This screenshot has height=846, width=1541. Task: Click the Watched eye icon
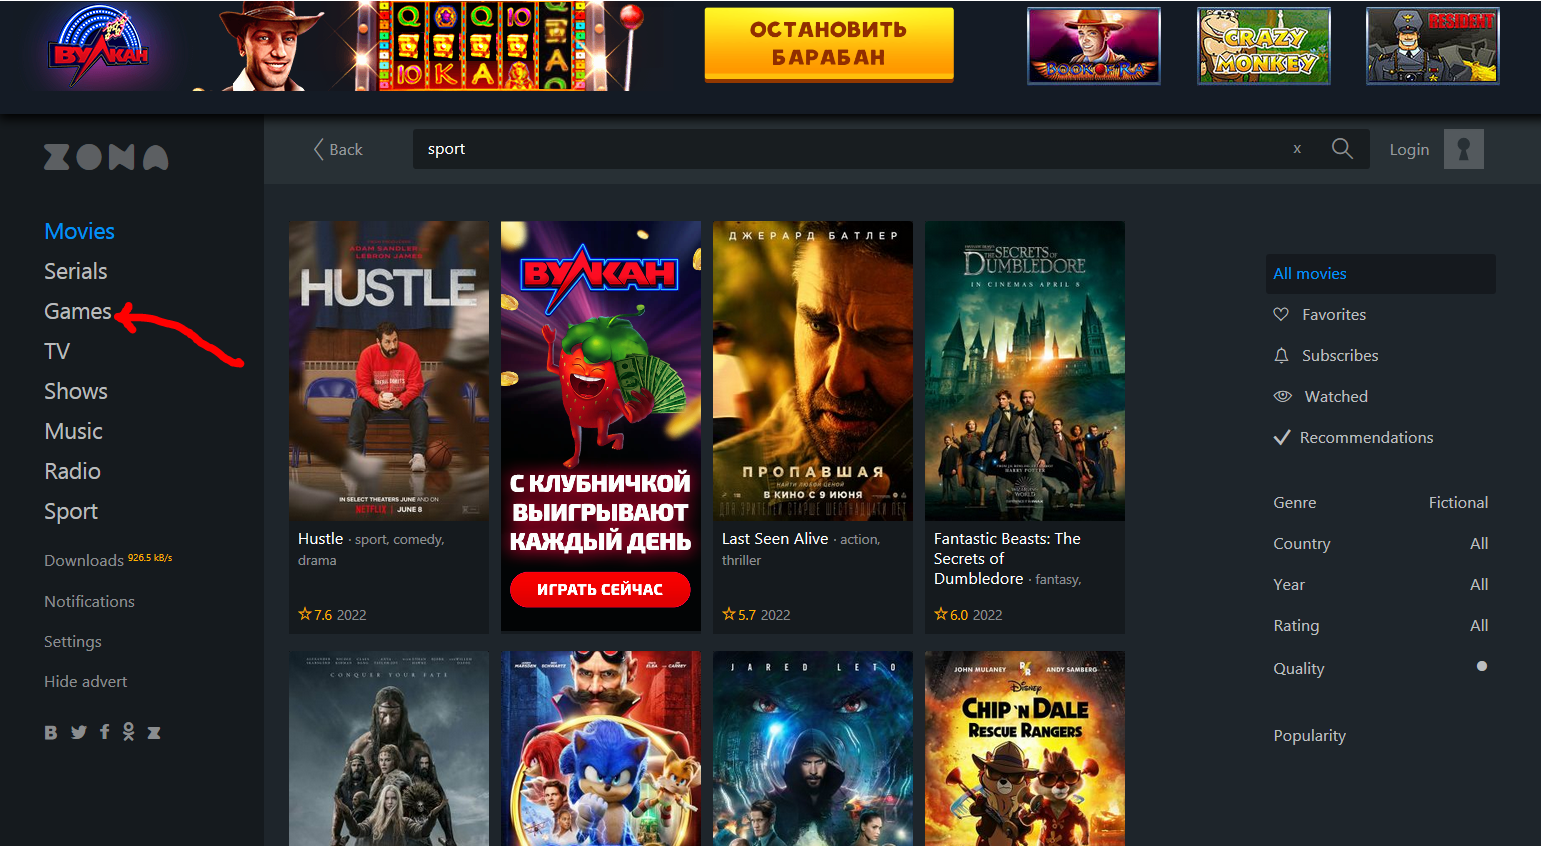[1282, 396]
